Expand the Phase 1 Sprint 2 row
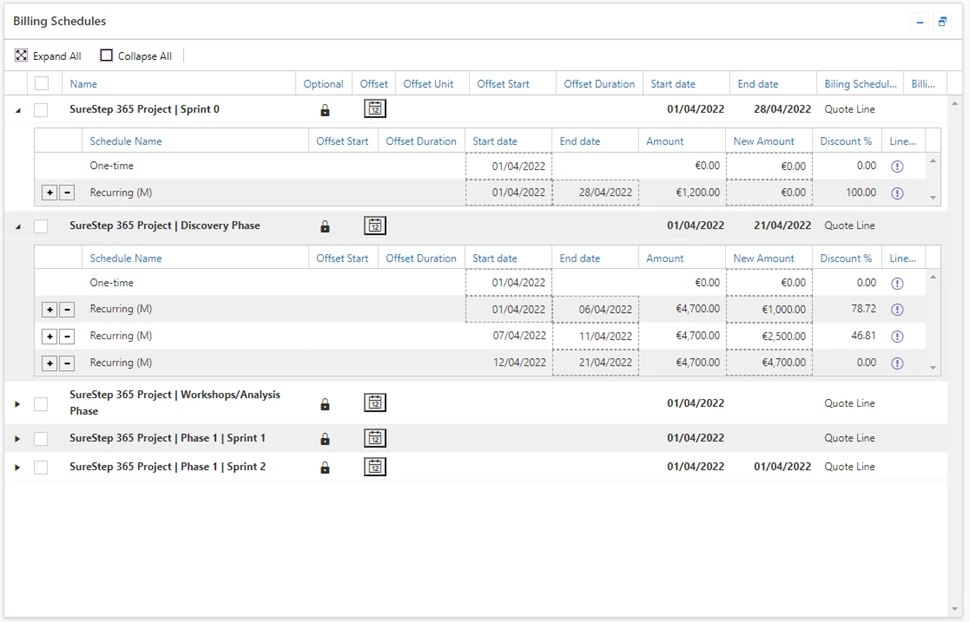This screenshot has height=622, width=970. (17, 467)
